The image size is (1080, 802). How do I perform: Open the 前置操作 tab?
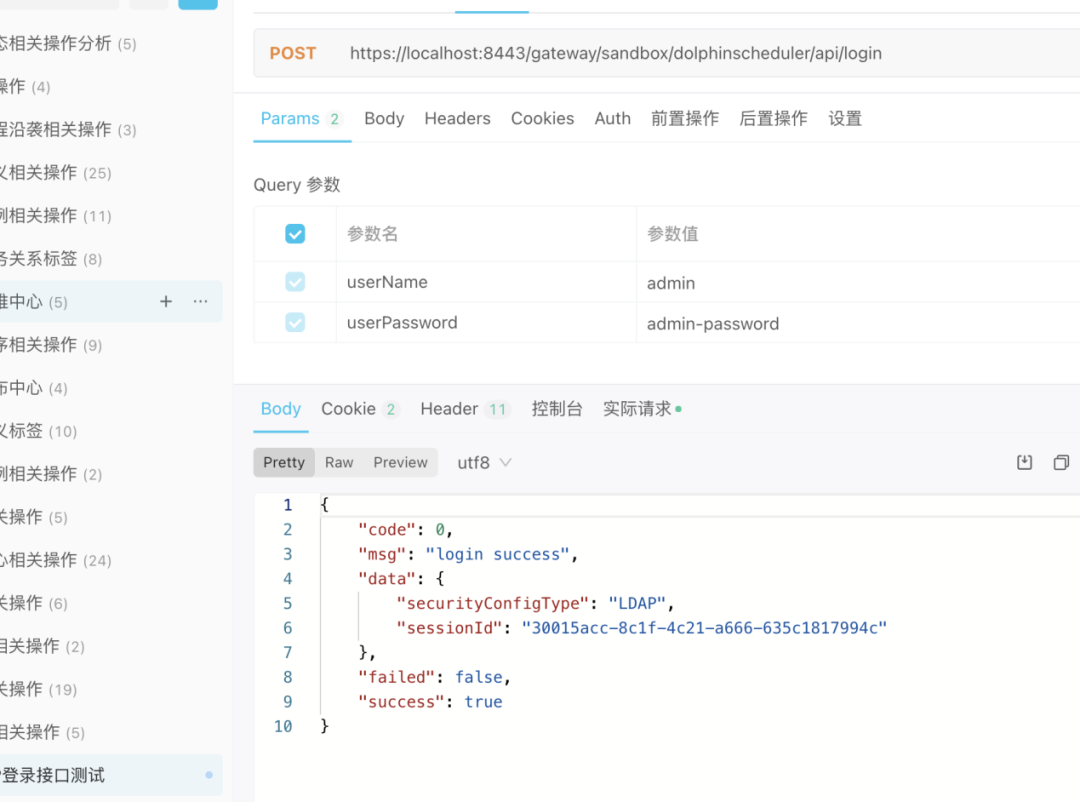(685, 119)
